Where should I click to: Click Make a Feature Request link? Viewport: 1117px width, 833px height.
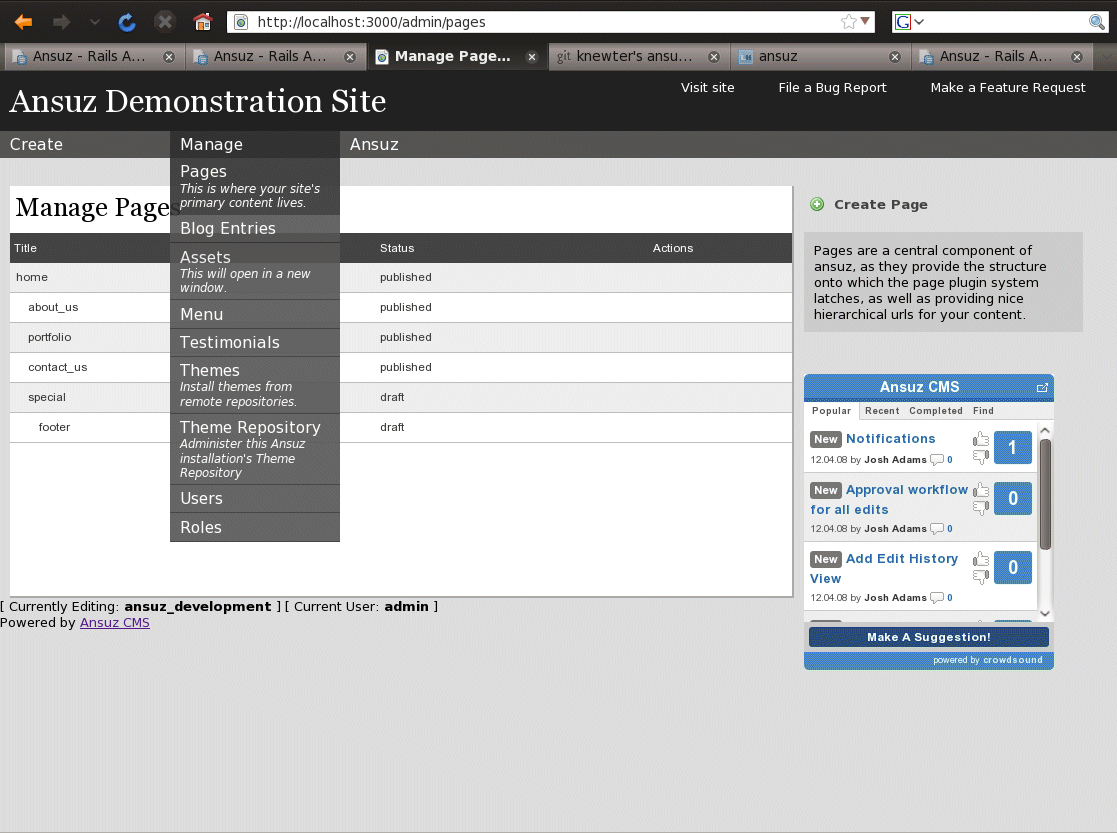tap(1008, 88)
